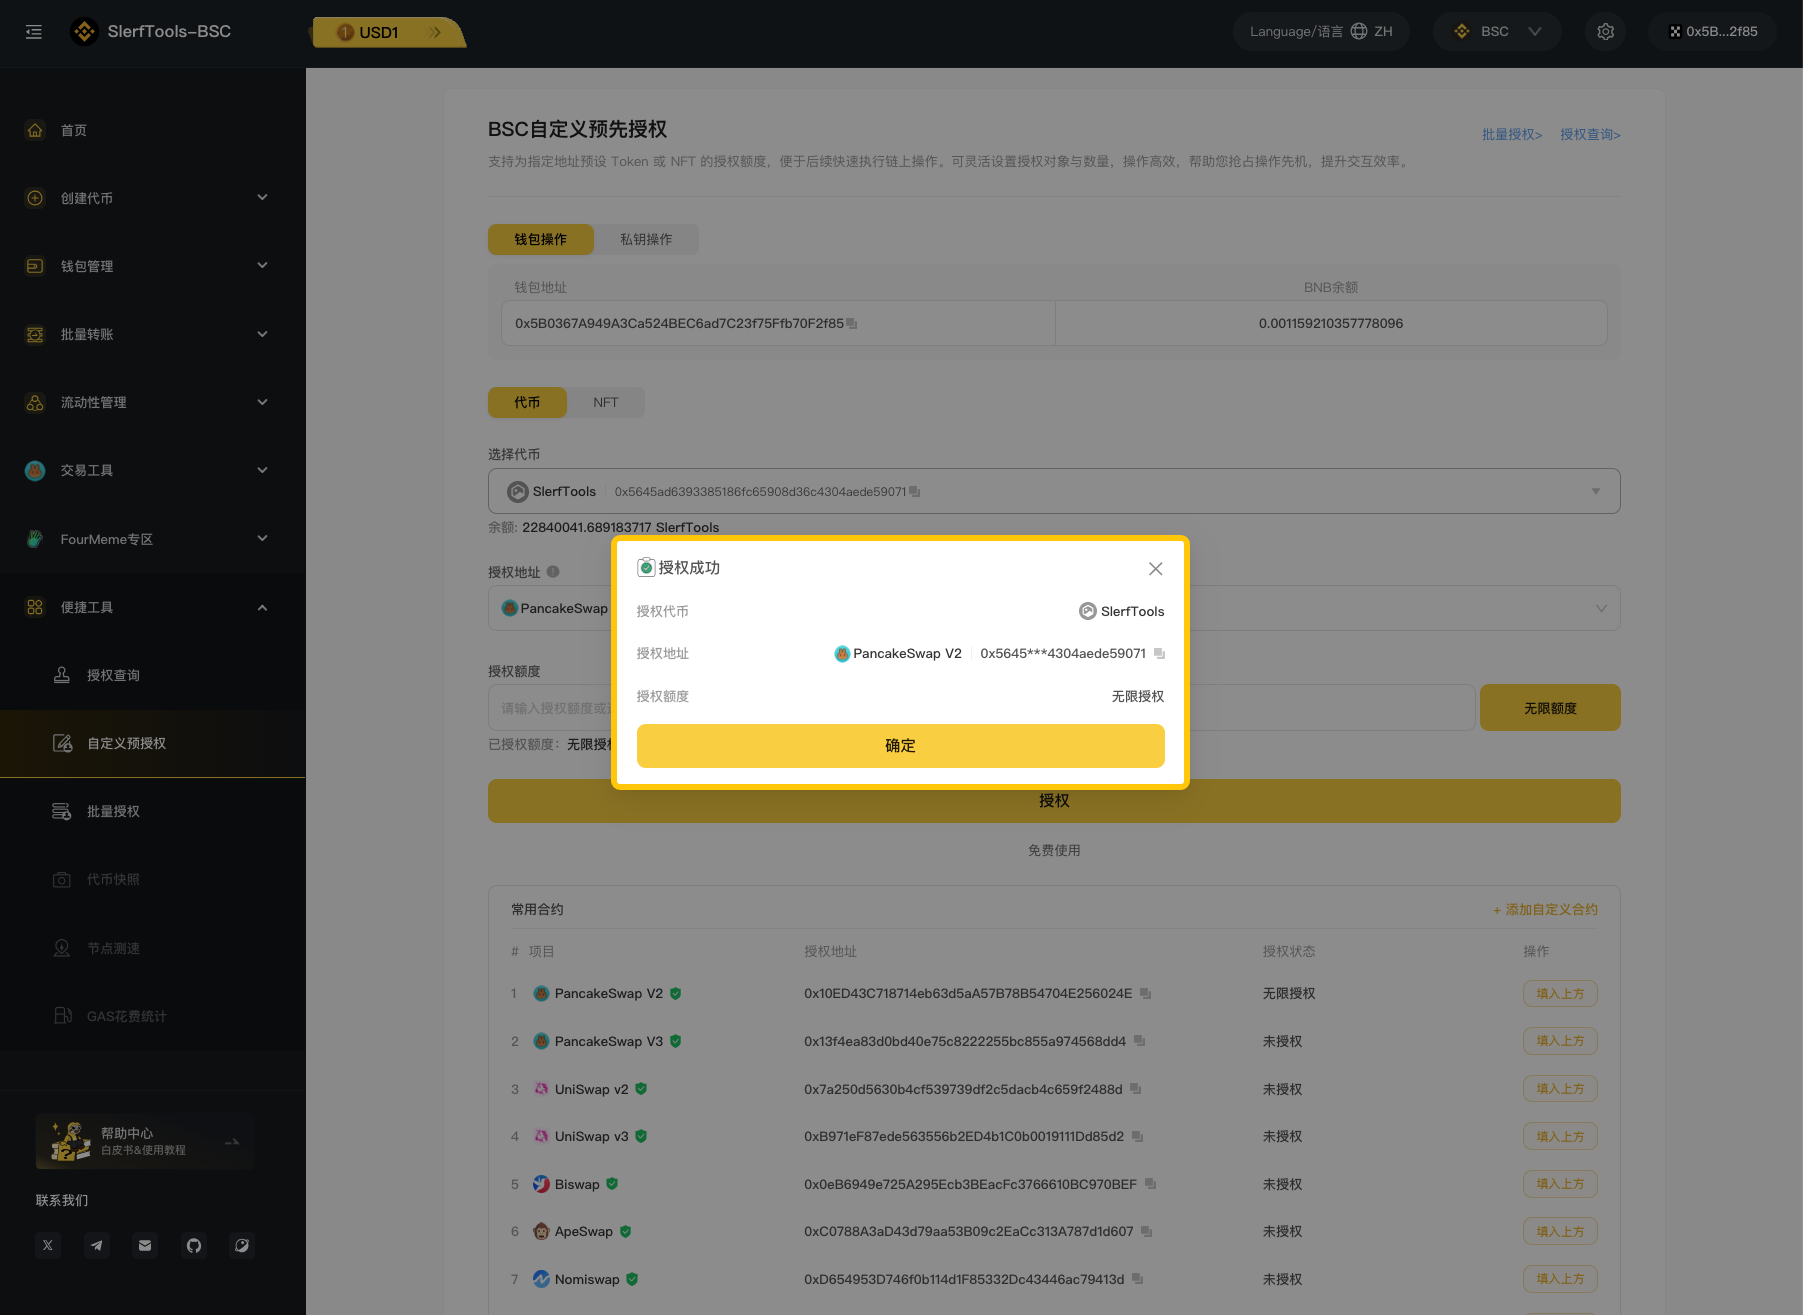This screenshot has width=1803, height=1315.
Task: Select wallet operation mode
Action: click(540, 240)
